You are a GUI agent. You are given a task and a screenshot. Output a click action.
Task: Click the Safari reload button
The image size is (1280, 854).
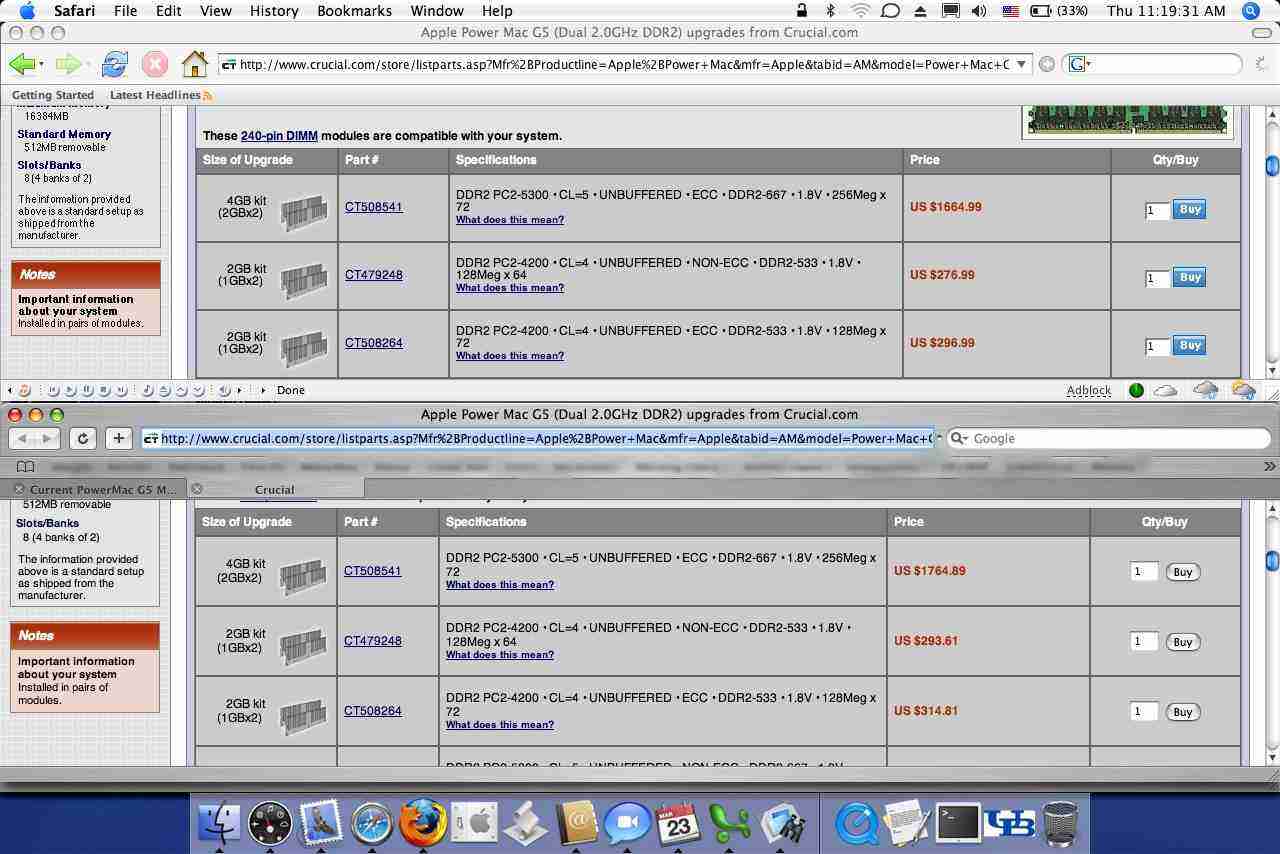coord(83,438)
